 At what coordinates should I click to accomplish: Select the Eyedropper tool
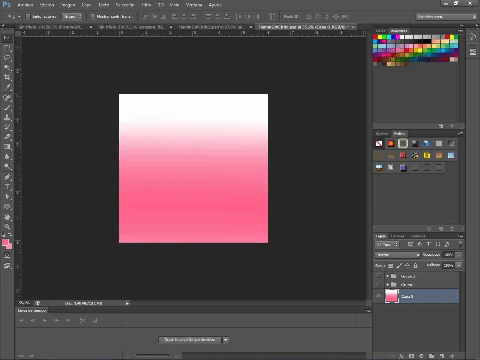(7, 87)
